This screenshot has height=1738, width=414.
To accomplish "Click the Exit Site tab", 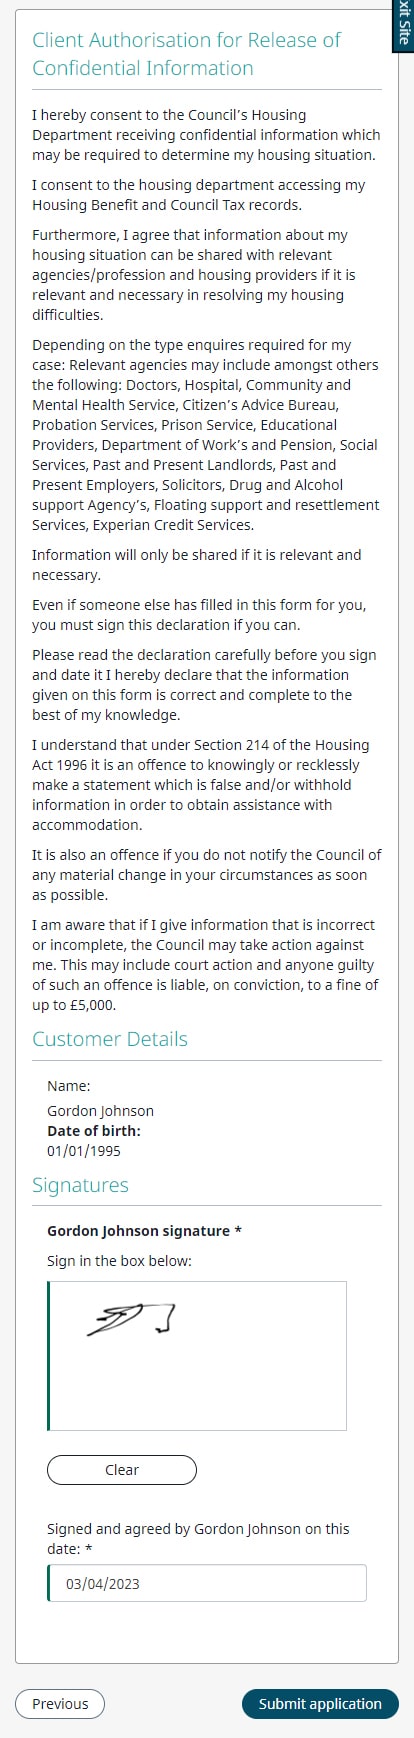I will click(403, 25).
